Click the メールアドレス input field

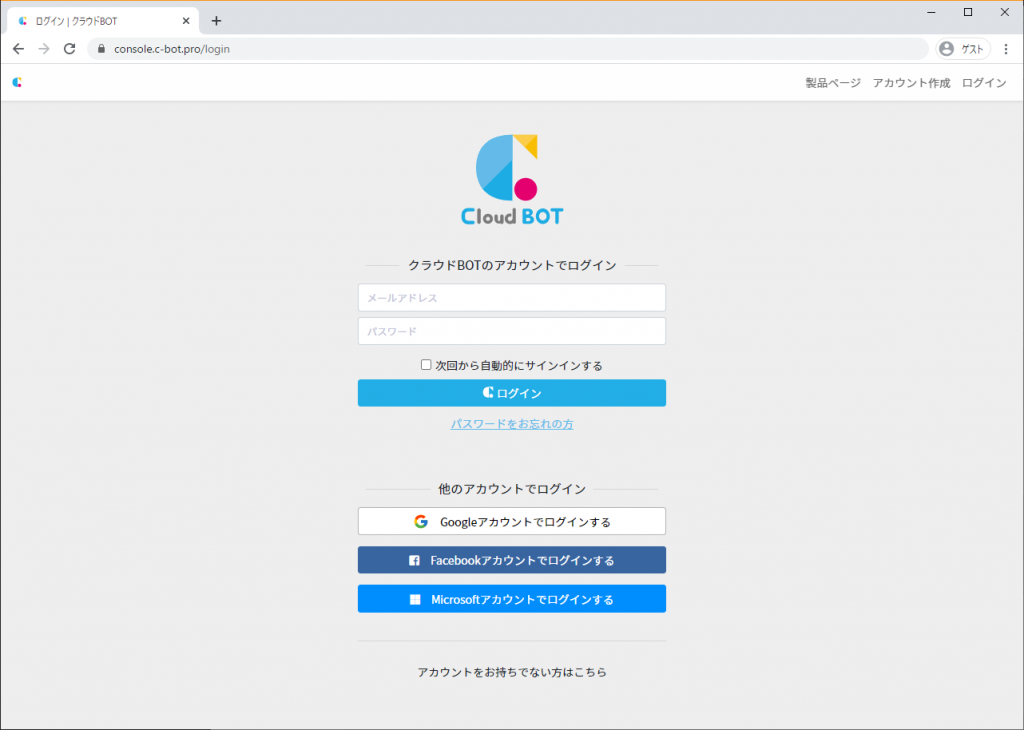click(x=511, y=298)
